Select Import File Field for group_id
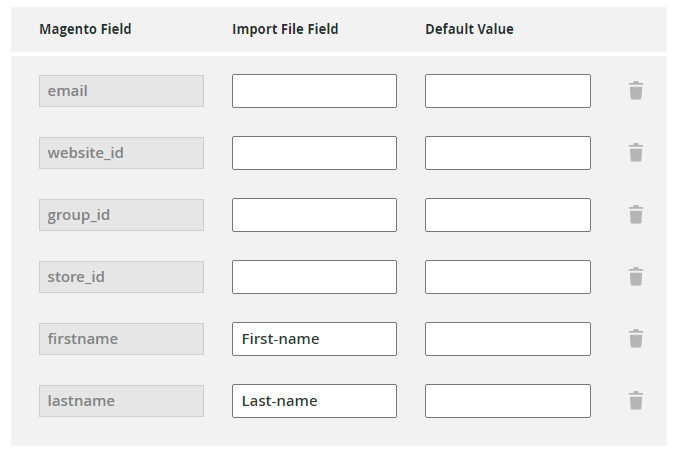Image resolution: width=679 pixels, height=457 pixels. tap(314, 215)
